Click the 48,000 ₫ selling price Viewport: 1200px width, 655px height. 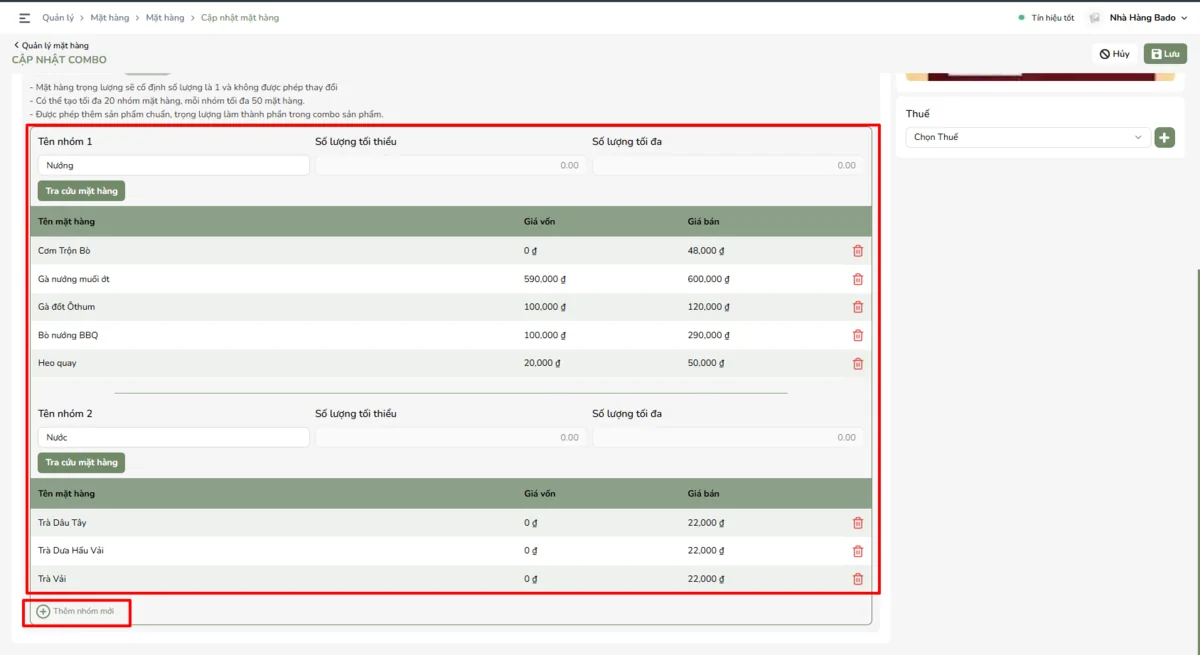706,251
